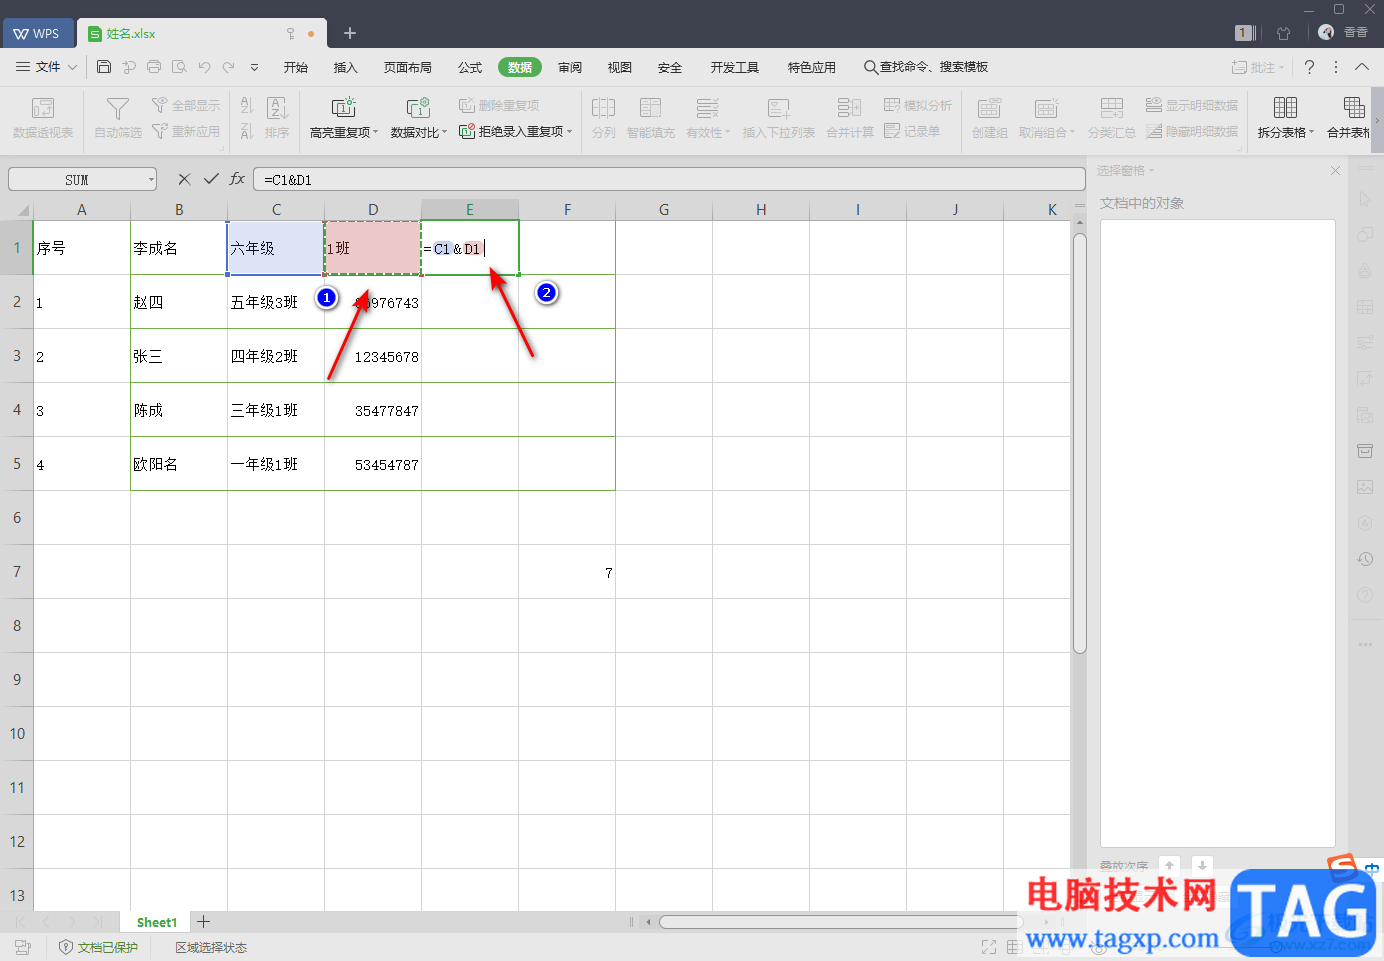
Task: Expand the 拒绝录入重复项 dropdown
Action: [x=570, y=131]
